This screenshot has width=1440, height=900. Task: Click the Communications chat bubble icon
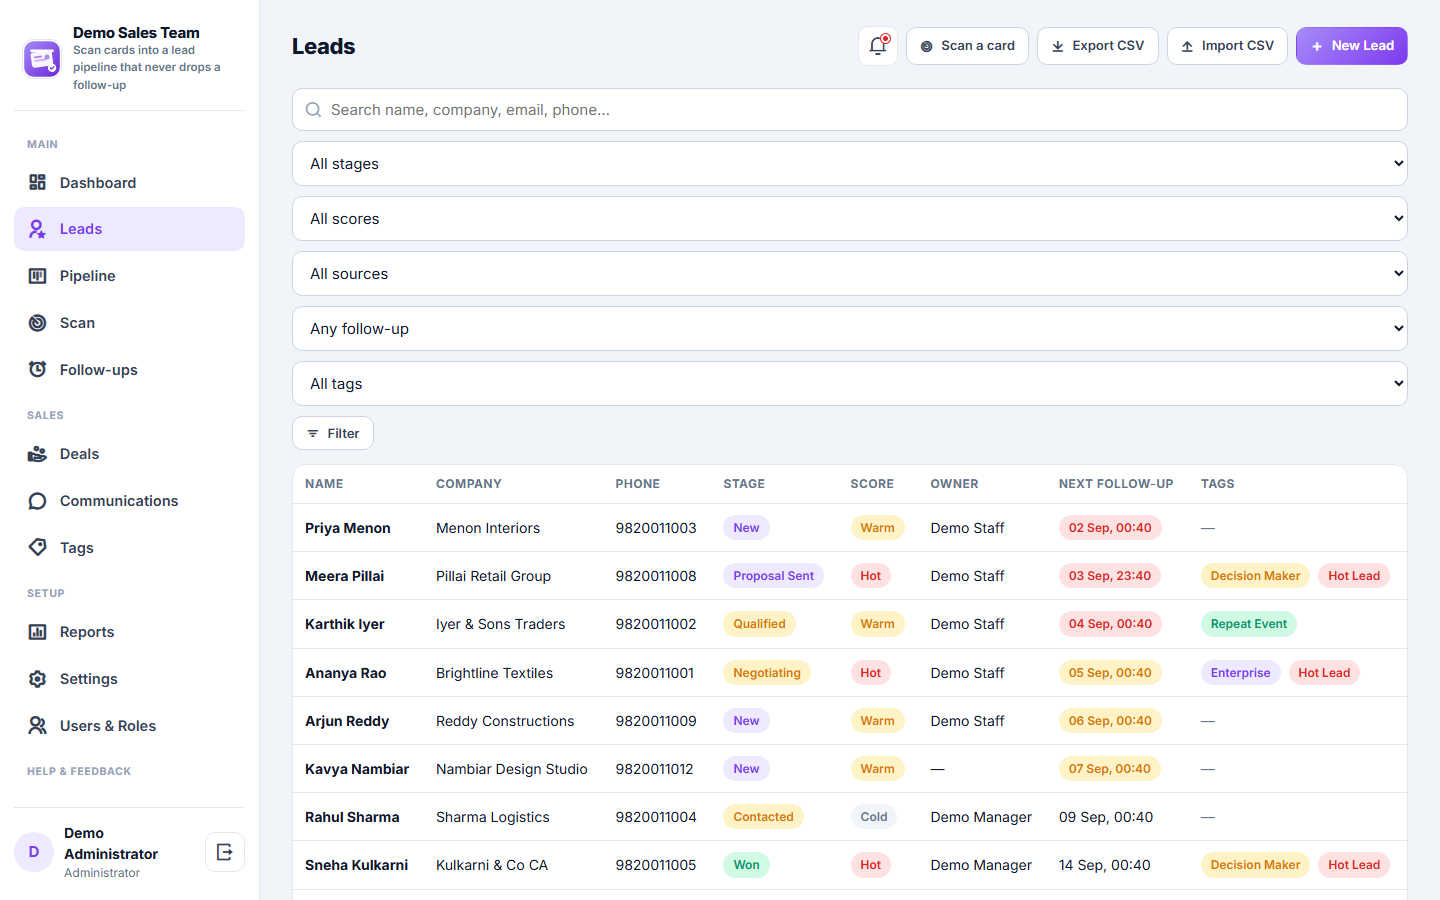coord(37,501)
